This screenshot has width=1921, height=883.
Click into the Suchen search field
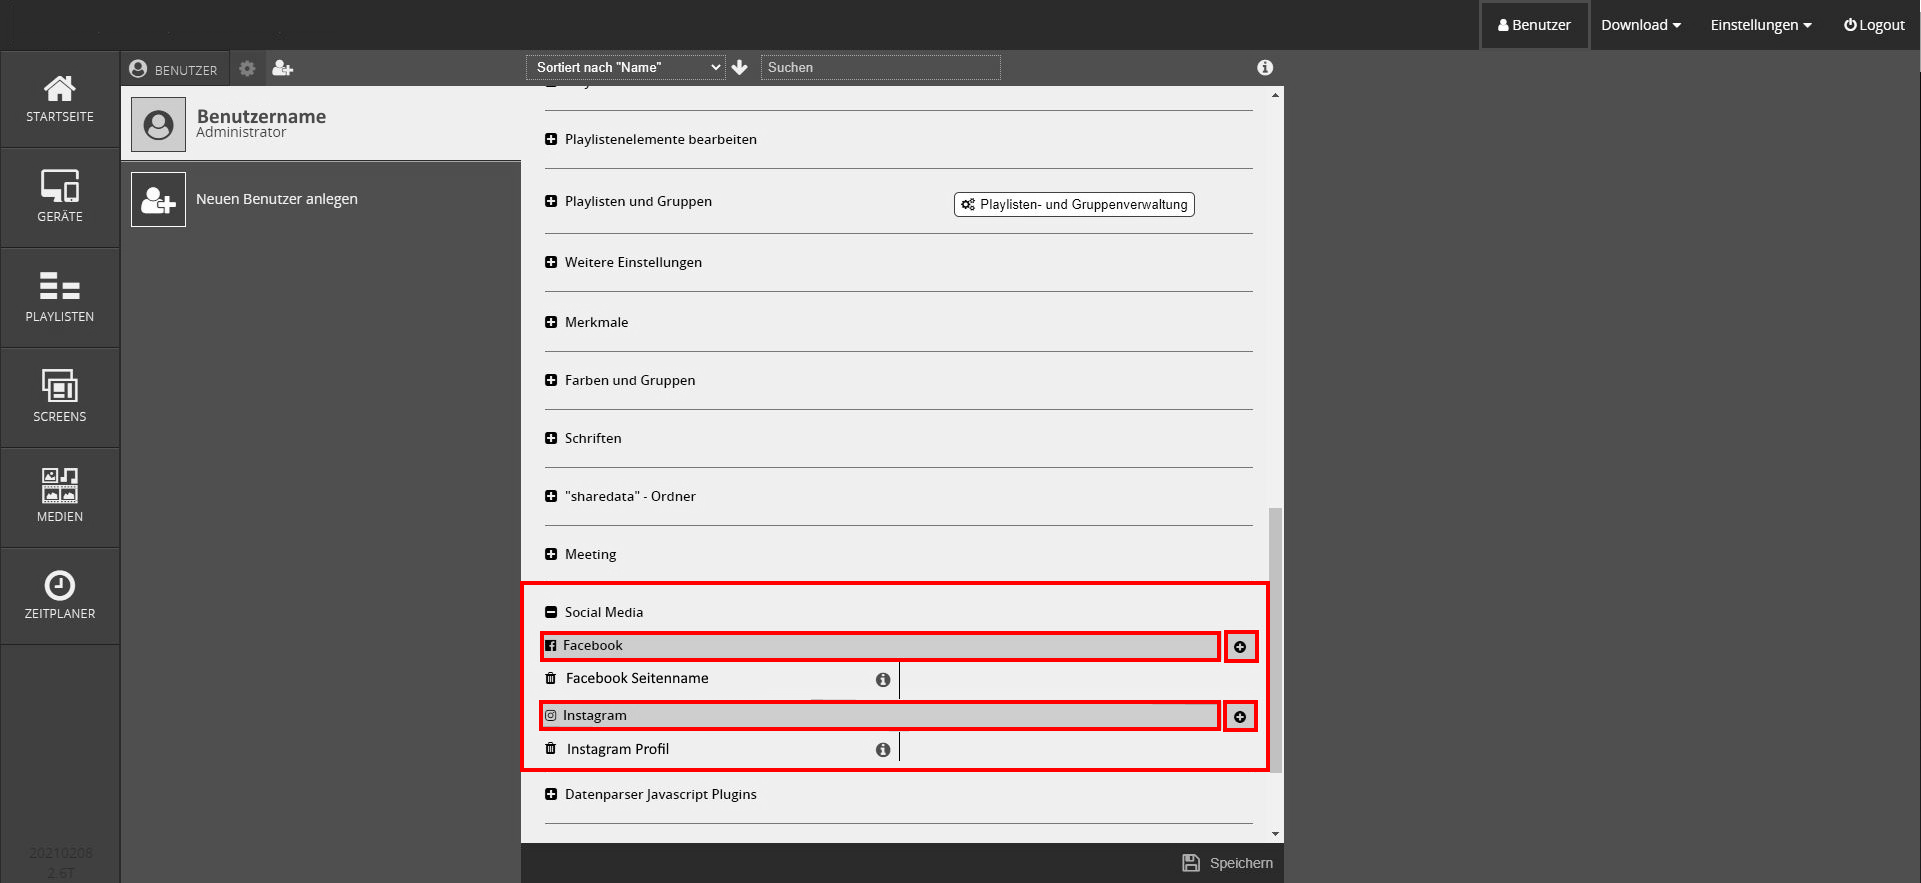point(880,67)
